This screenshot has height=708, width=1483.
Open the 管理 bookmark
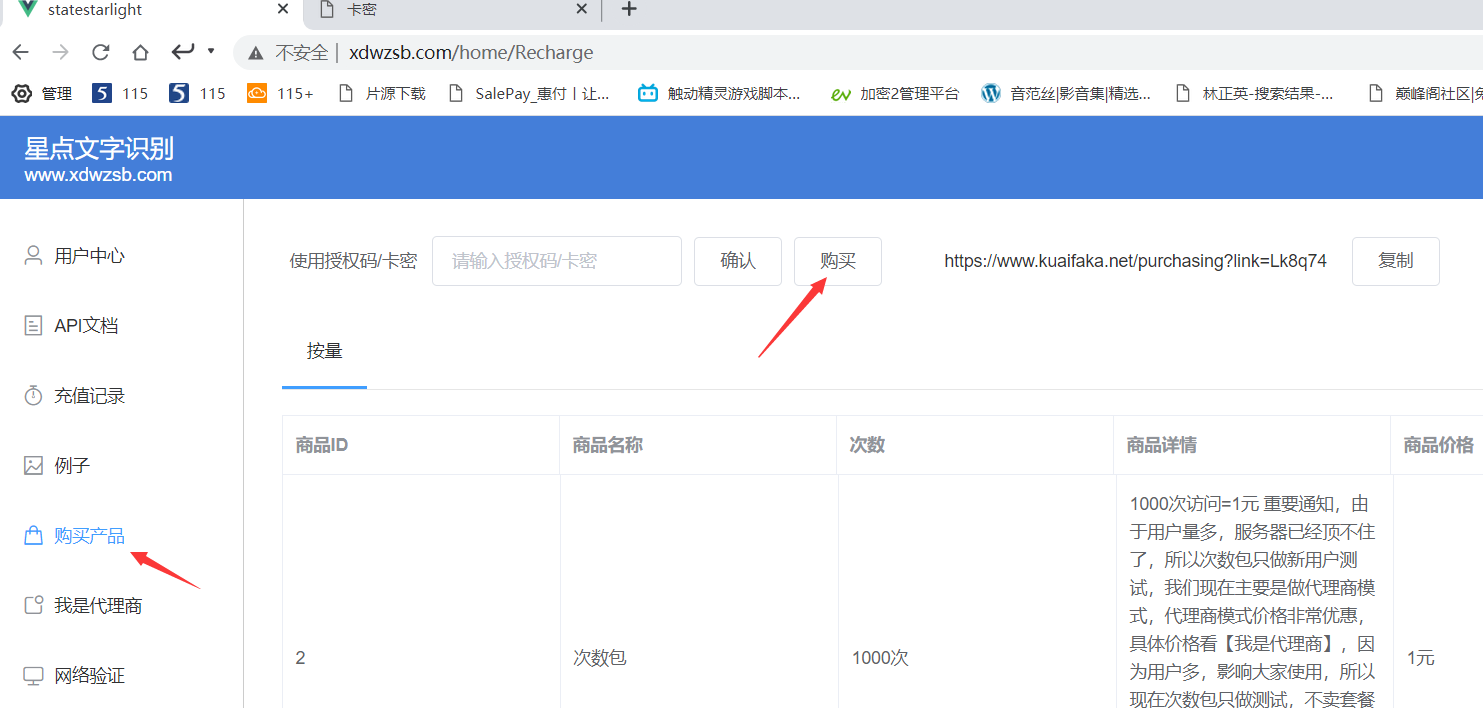42,93
